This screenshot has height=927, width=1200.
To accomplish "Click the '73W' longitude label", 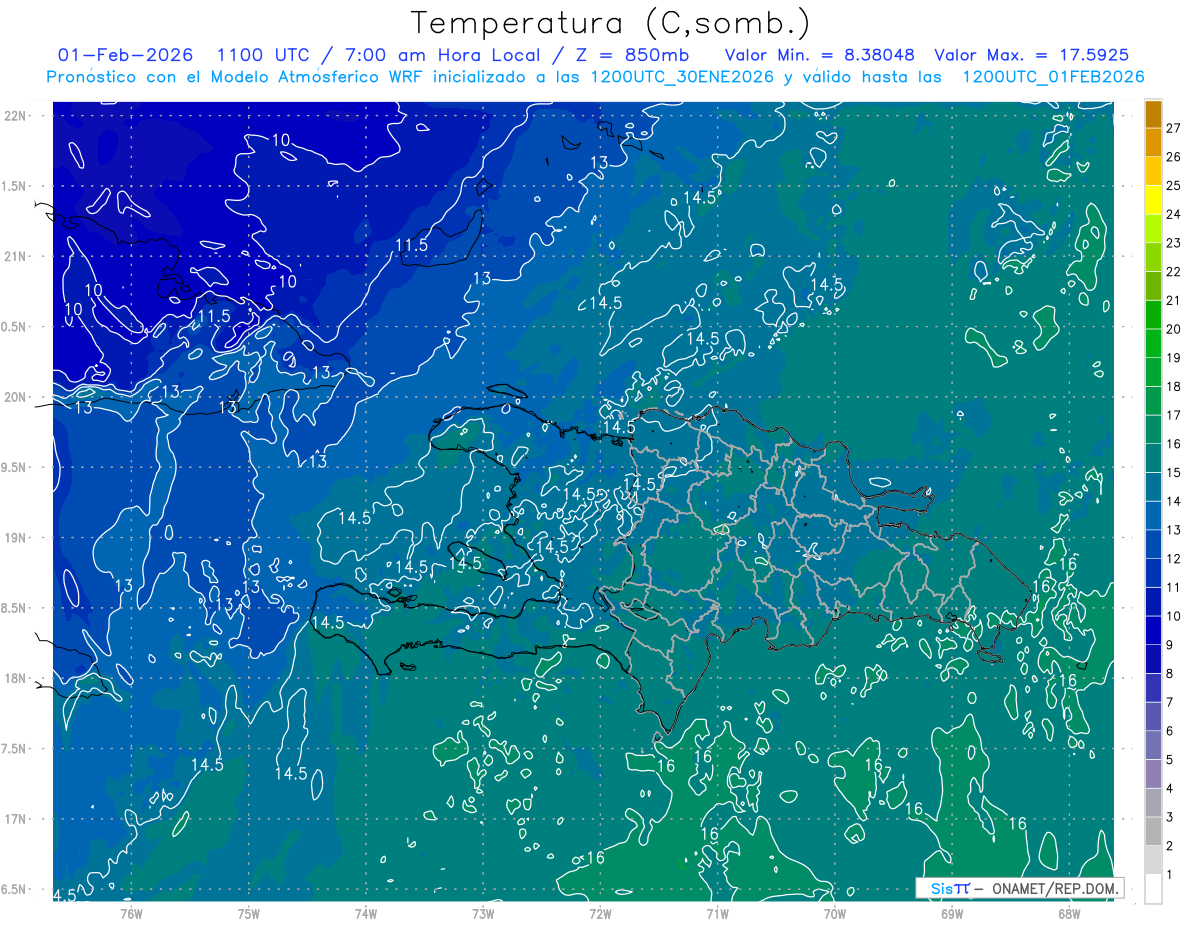I will (x=483, y=914).
